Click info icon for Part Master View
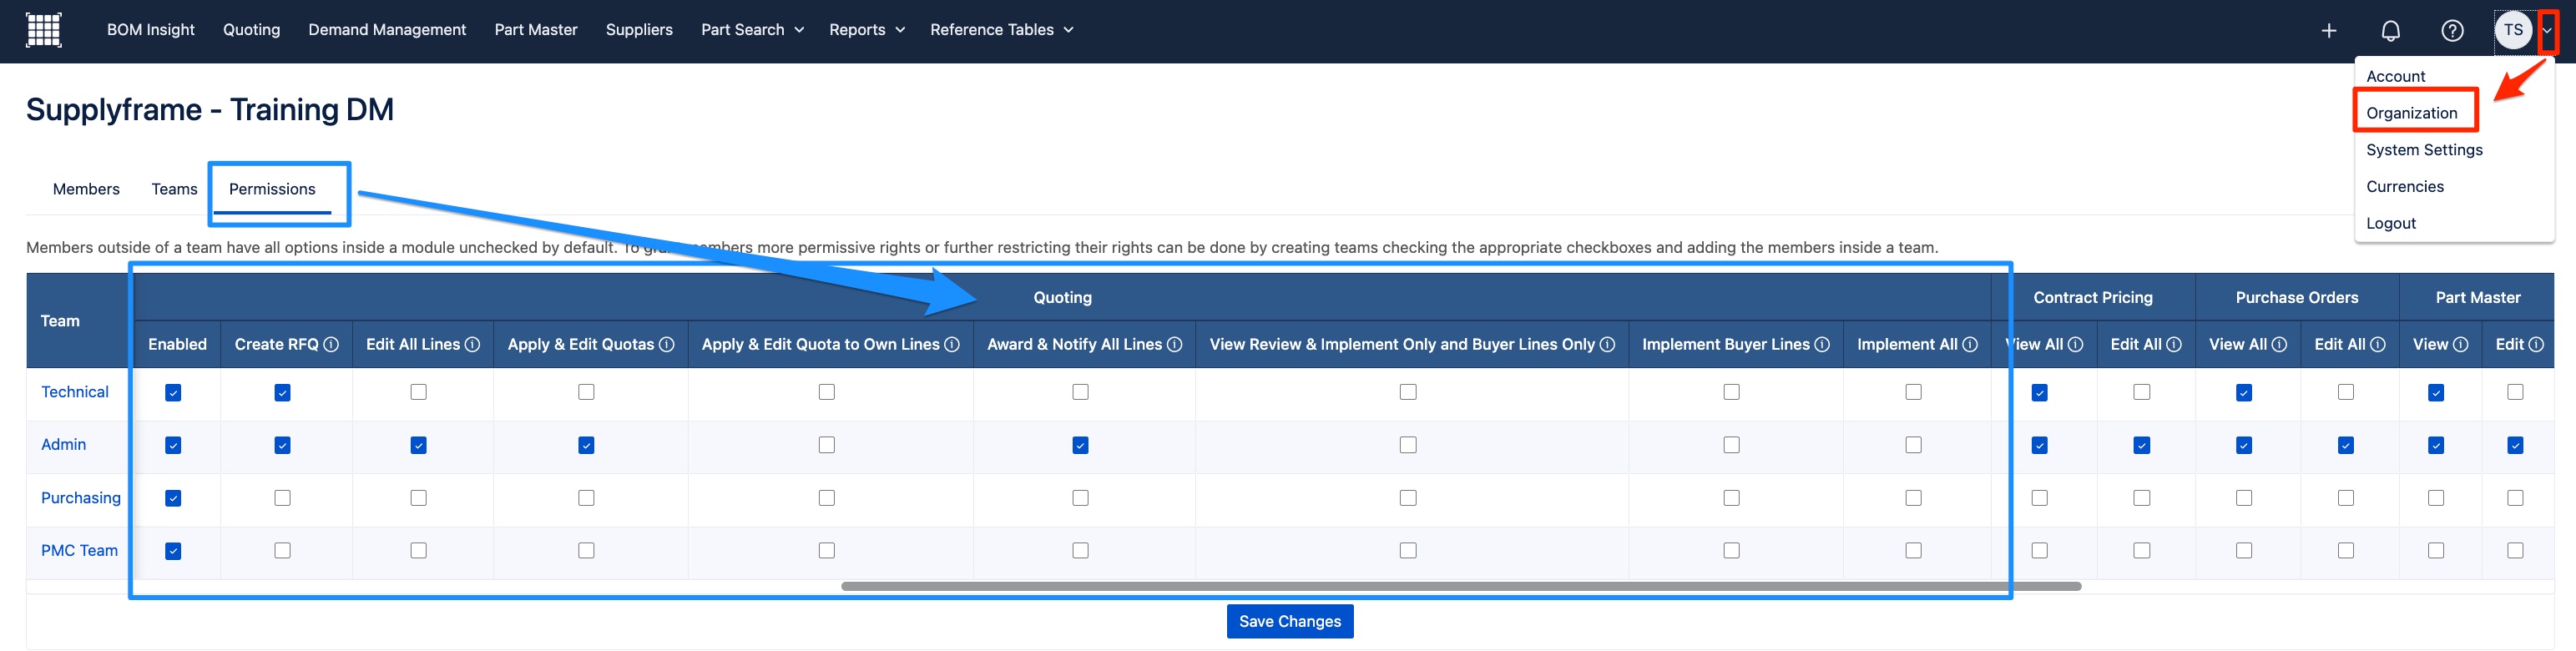This screenshot has height=651, width=2576. (x=2461, y=344)
